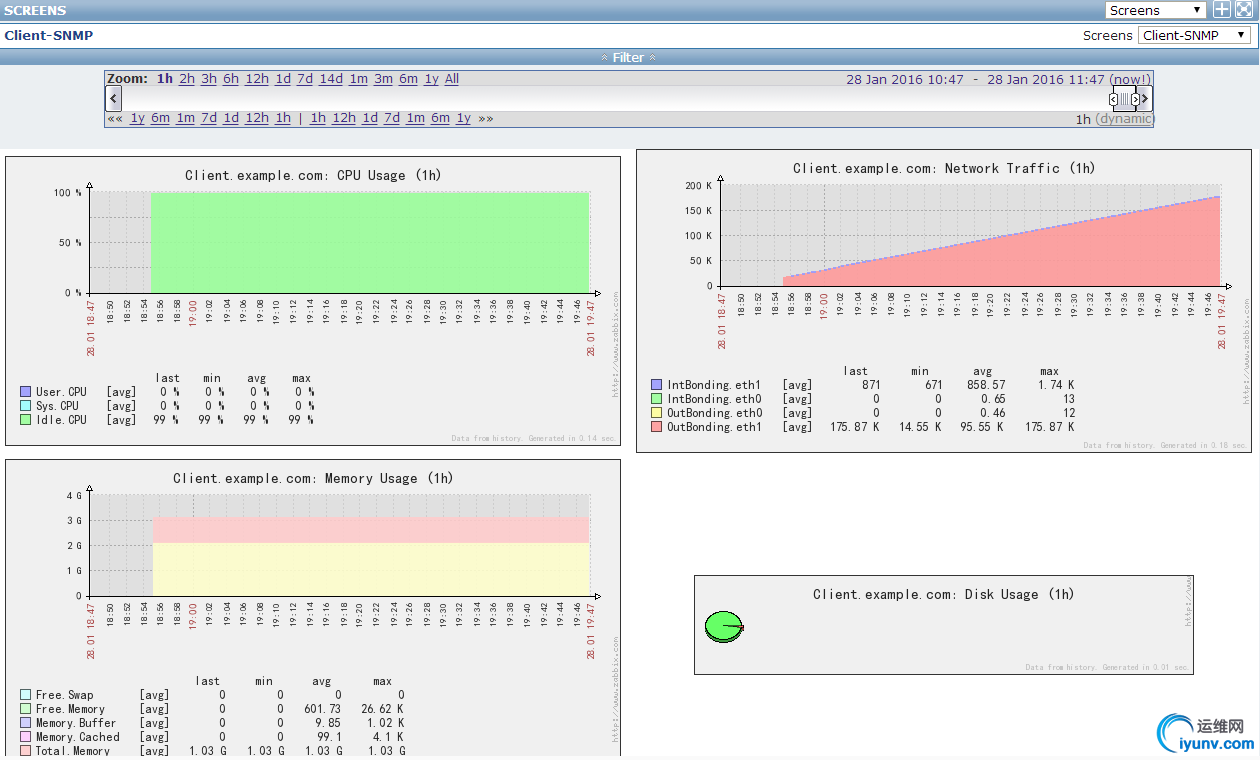Toggle fullscreen mode with the top-right icon

coord(1243,10)
